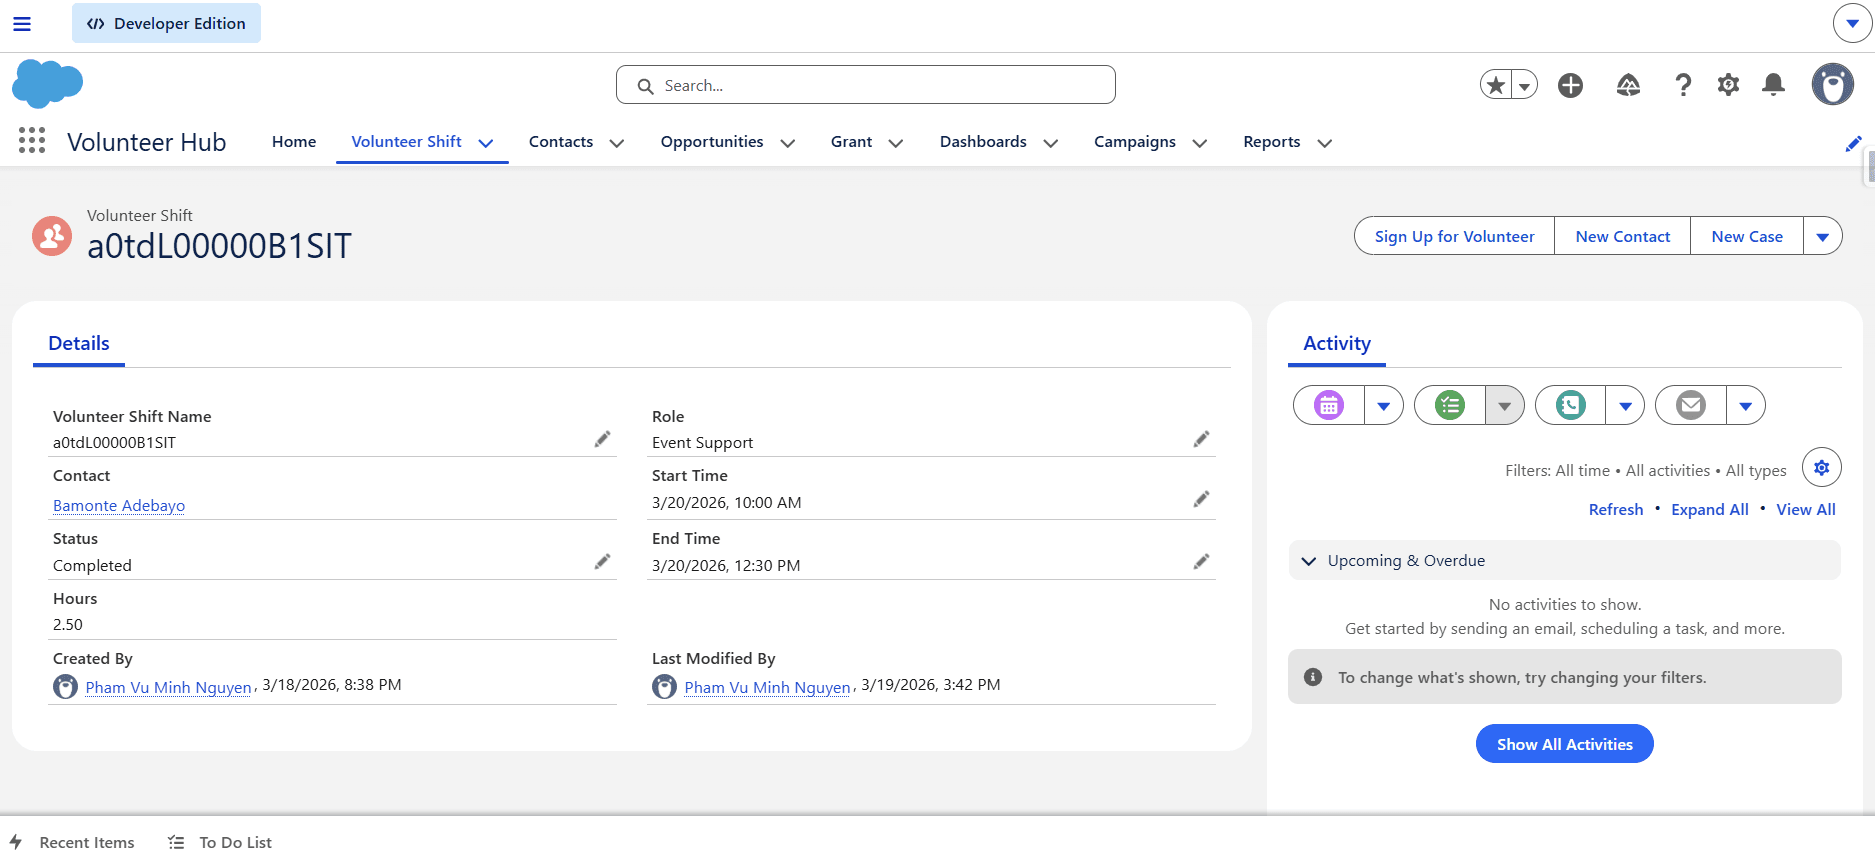Image resolution: width=1875 pixels, height=860 pixels.
Task: Click the New Event calendar icon
Action: (x=1328, y=405)
